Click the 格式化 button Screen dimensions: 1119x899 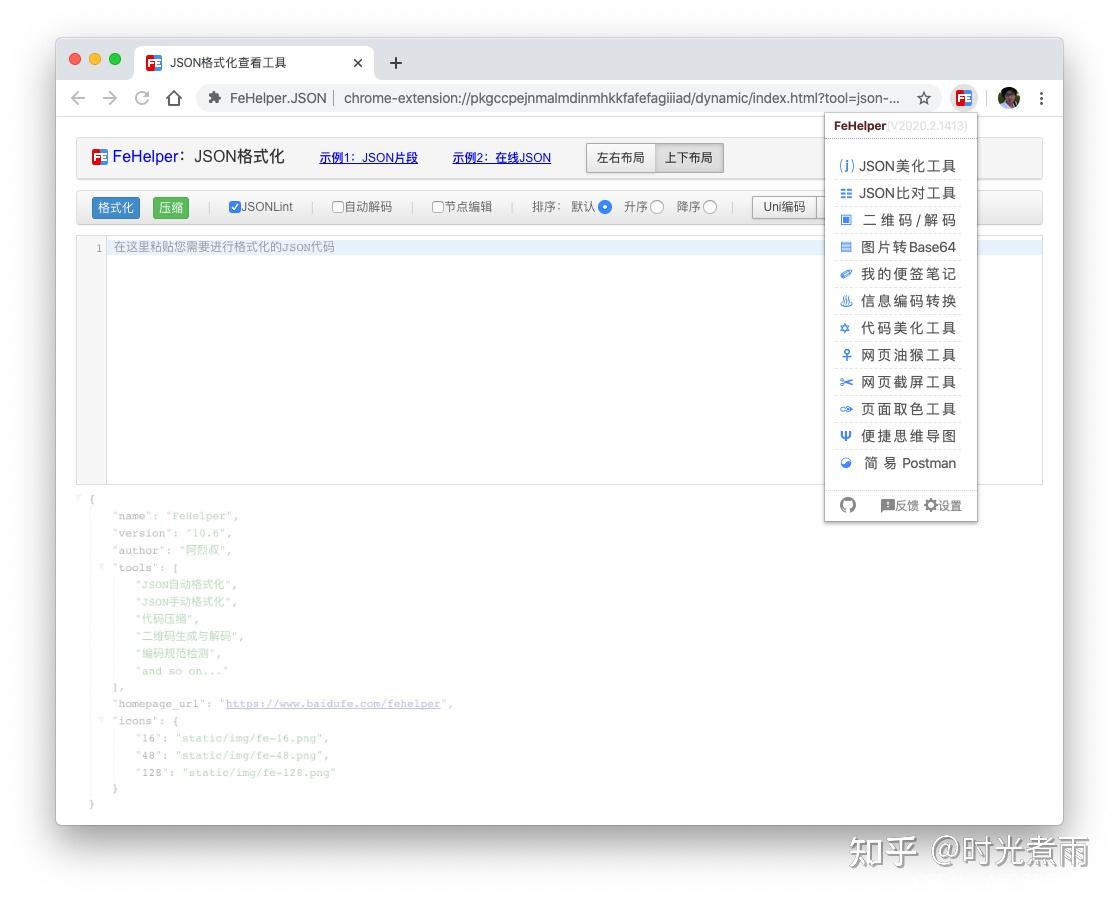(x=115, y=207)
